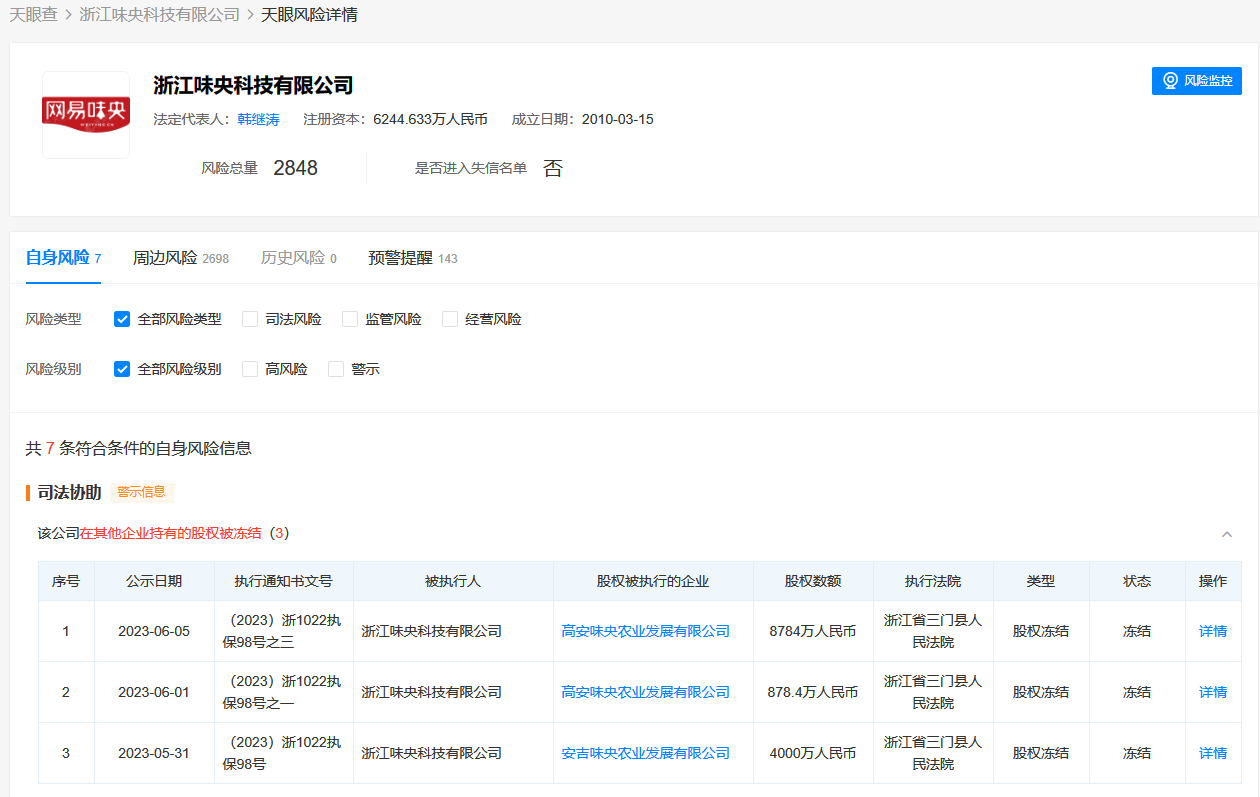Go to the 预警提醒 tab
This screenshot has width=1260, height=797.
(x=413, y=258)
